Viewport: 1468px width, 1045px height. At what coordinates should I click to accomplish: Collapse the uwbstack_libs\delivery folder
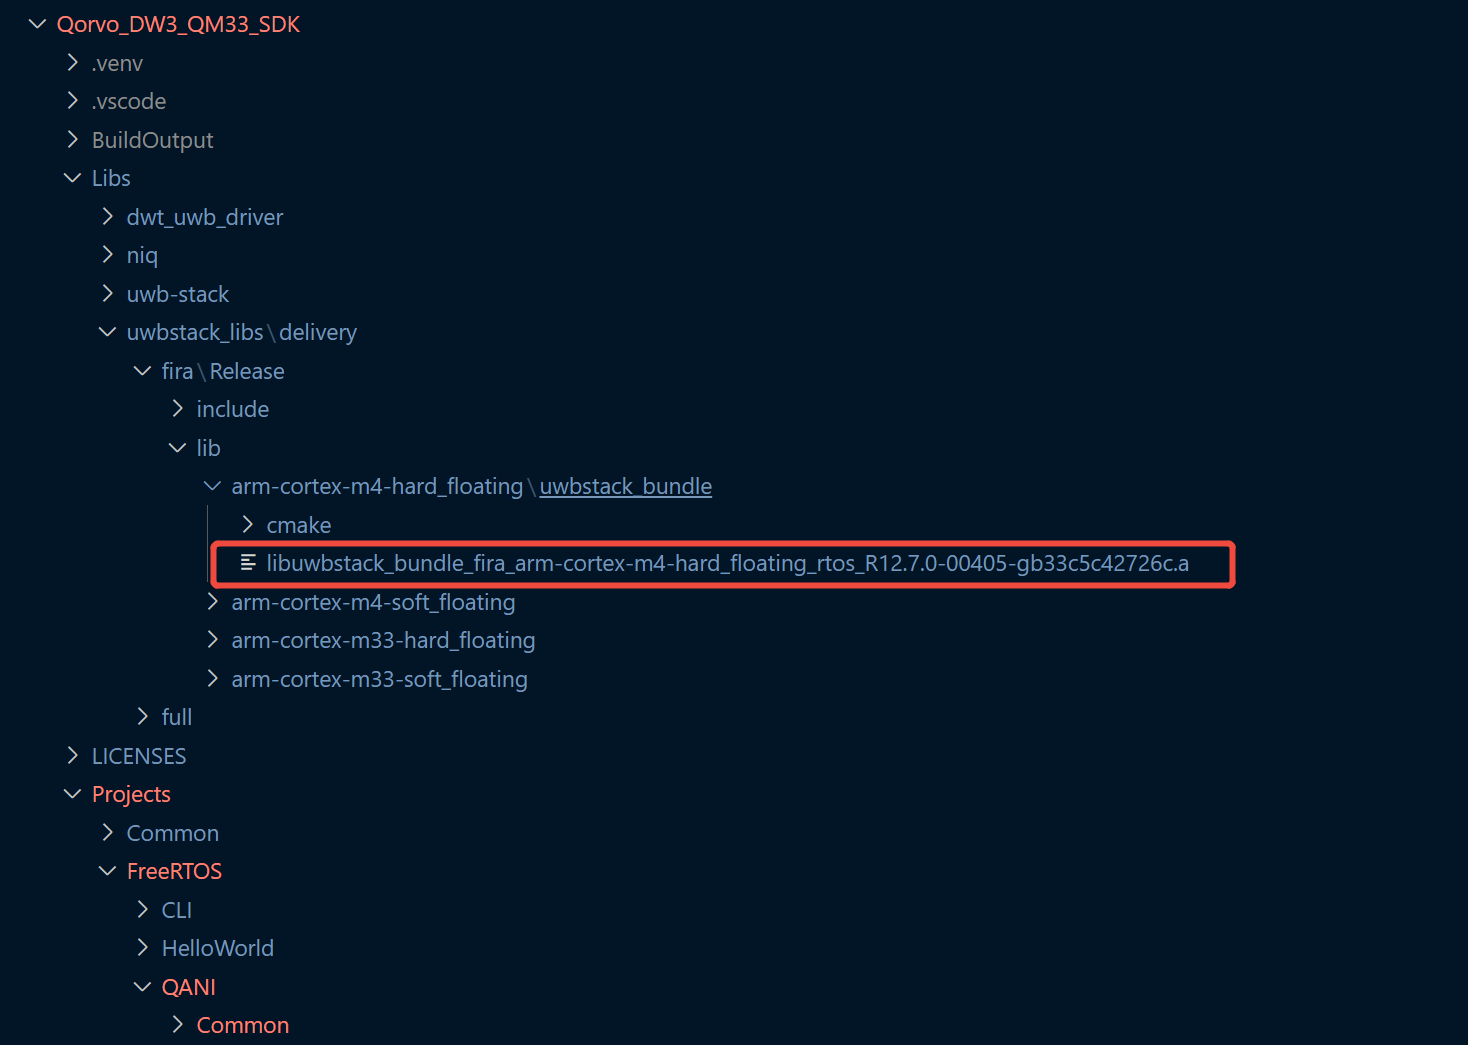(x=108, y=332)
